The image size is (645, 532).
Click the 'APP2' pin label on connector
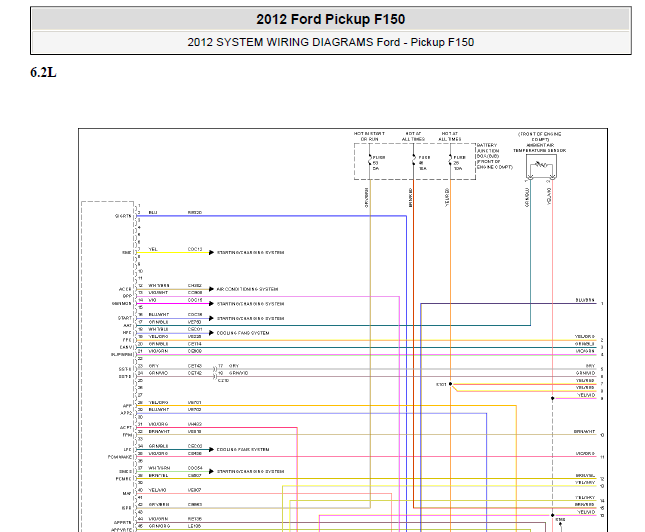[126, 413]
